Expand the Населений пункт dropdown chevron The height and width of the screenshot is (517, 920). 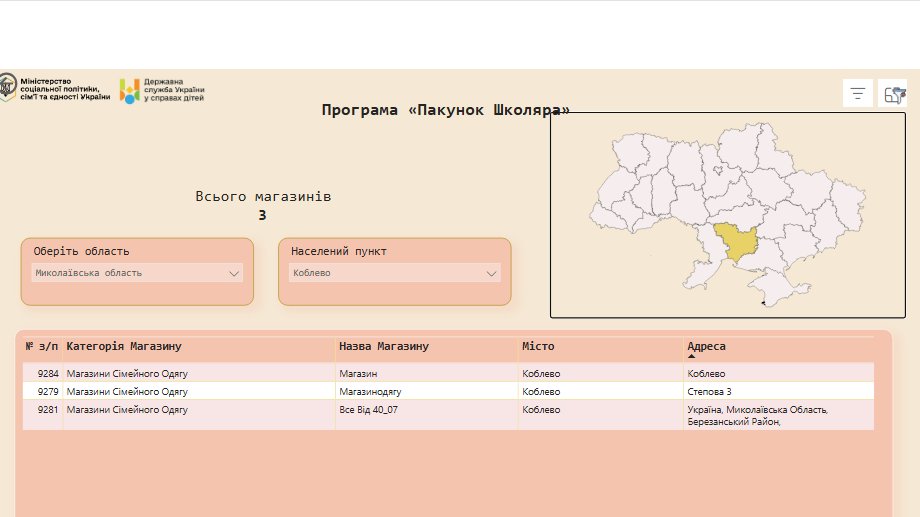click(x=492, y=273)
